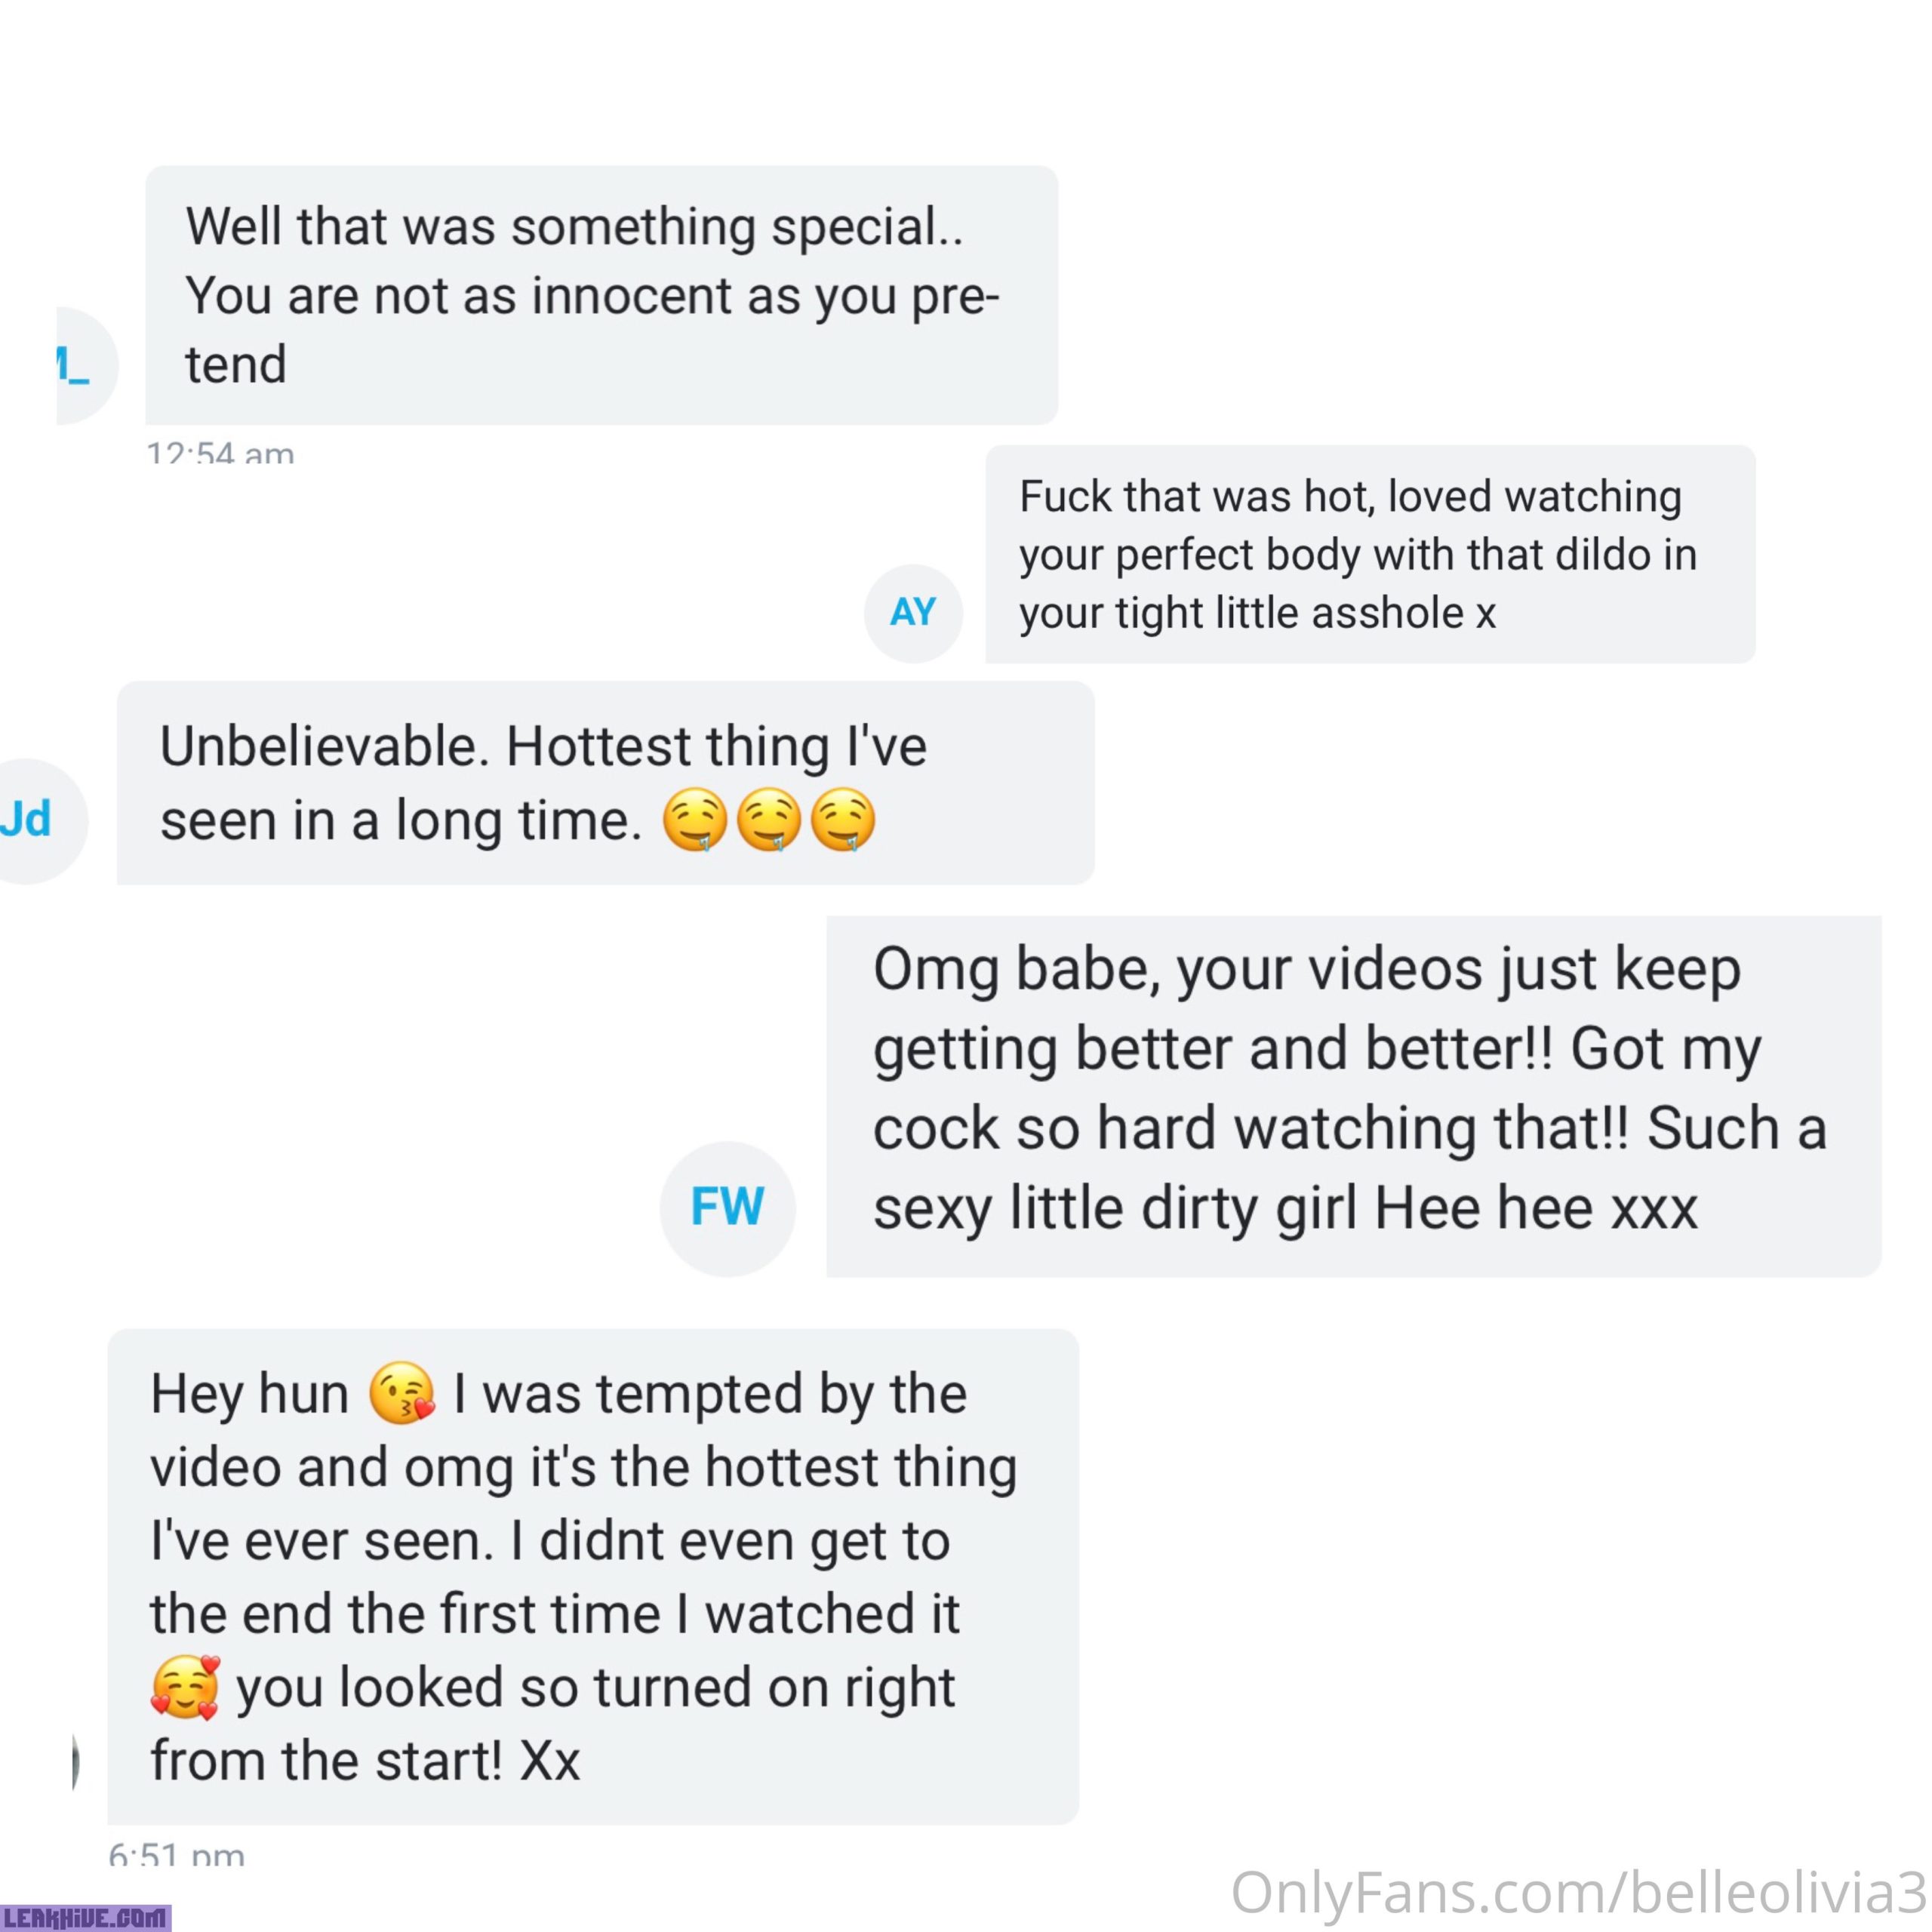Select the message starting Well that was something
1932x1932 pixels.
tap(601, 295)
